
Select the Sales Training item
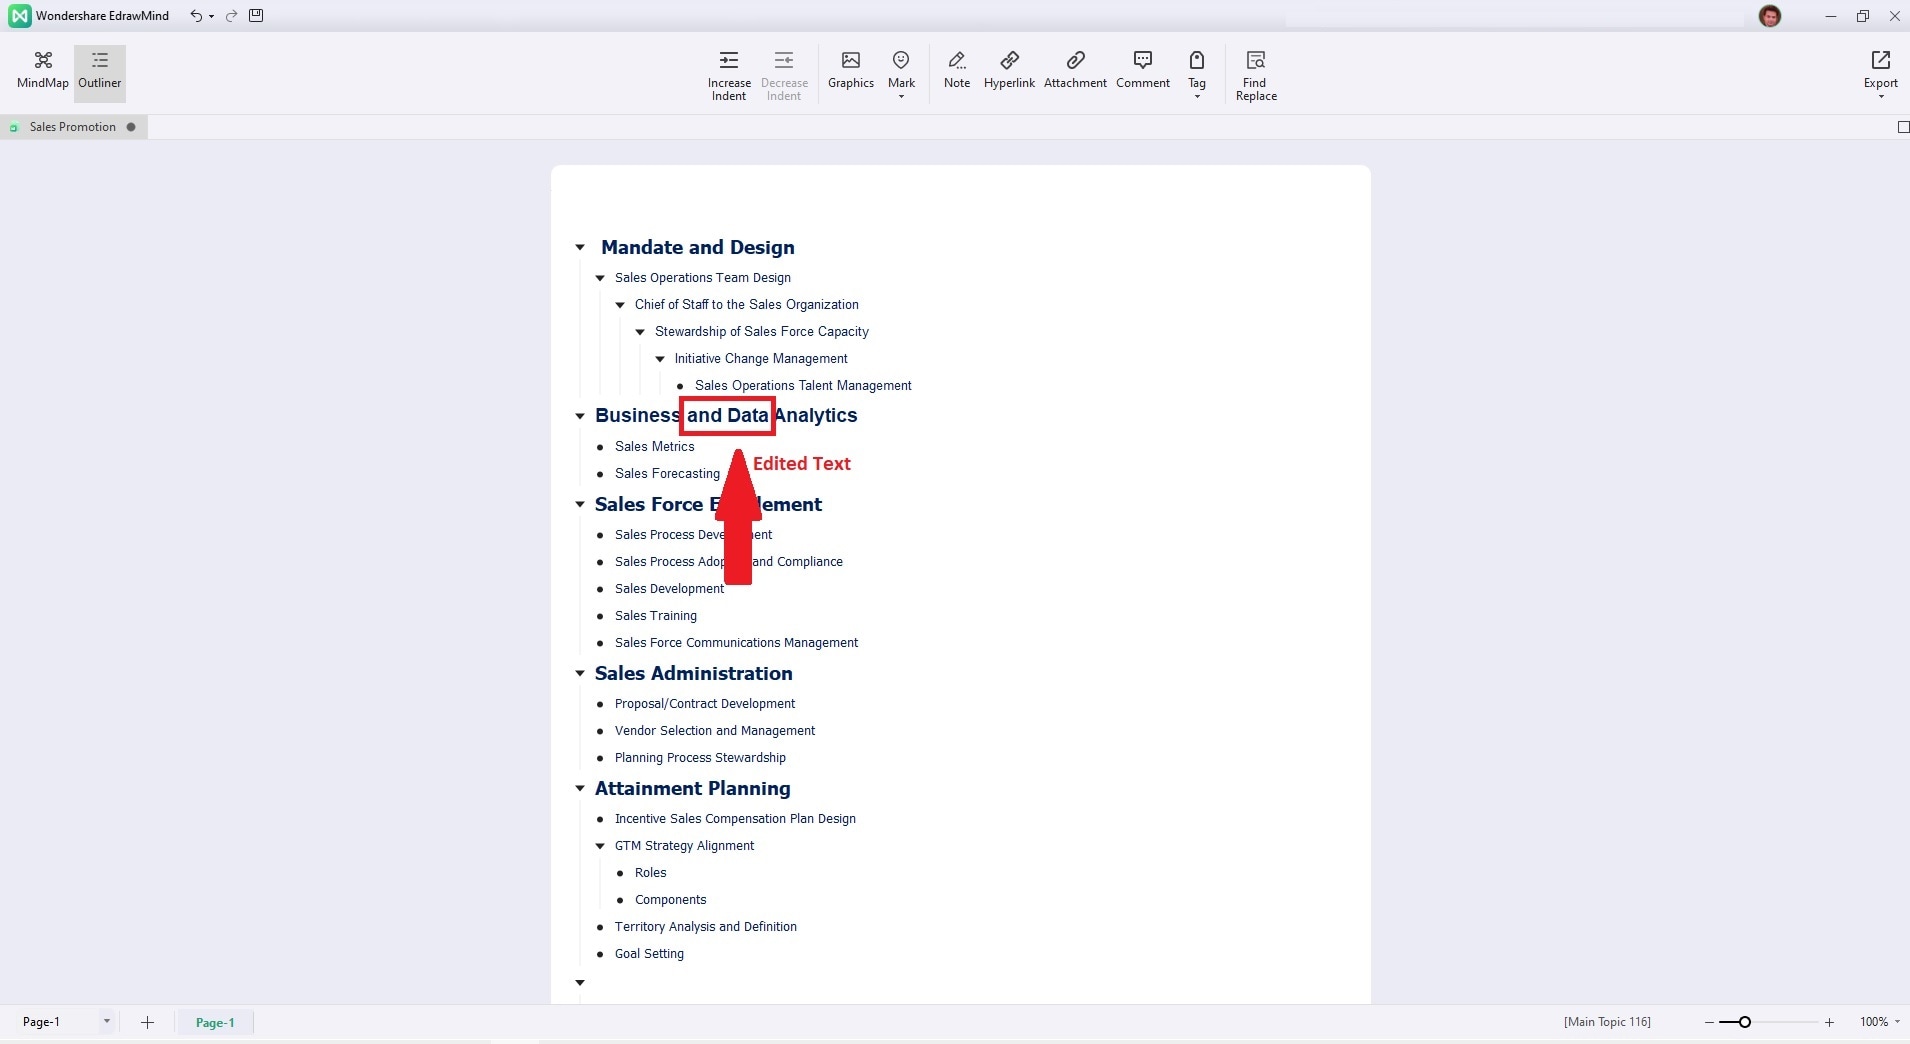(656, 616)
